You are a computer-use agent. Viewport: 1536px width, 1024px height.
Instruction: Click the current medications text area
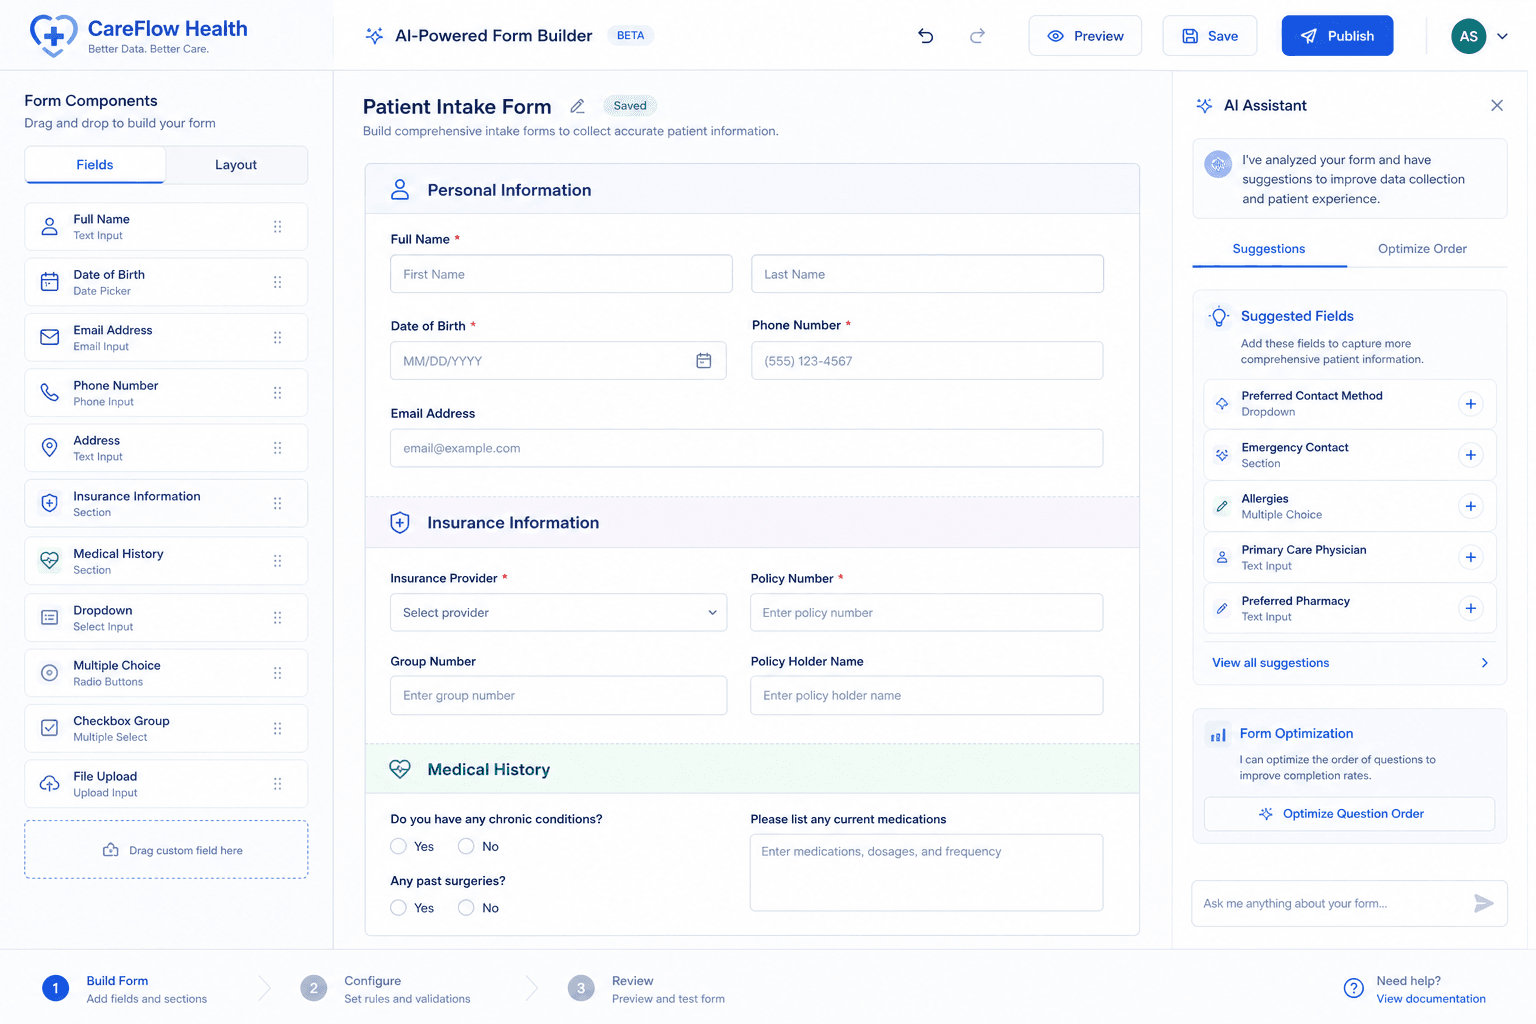pos(927,872)
